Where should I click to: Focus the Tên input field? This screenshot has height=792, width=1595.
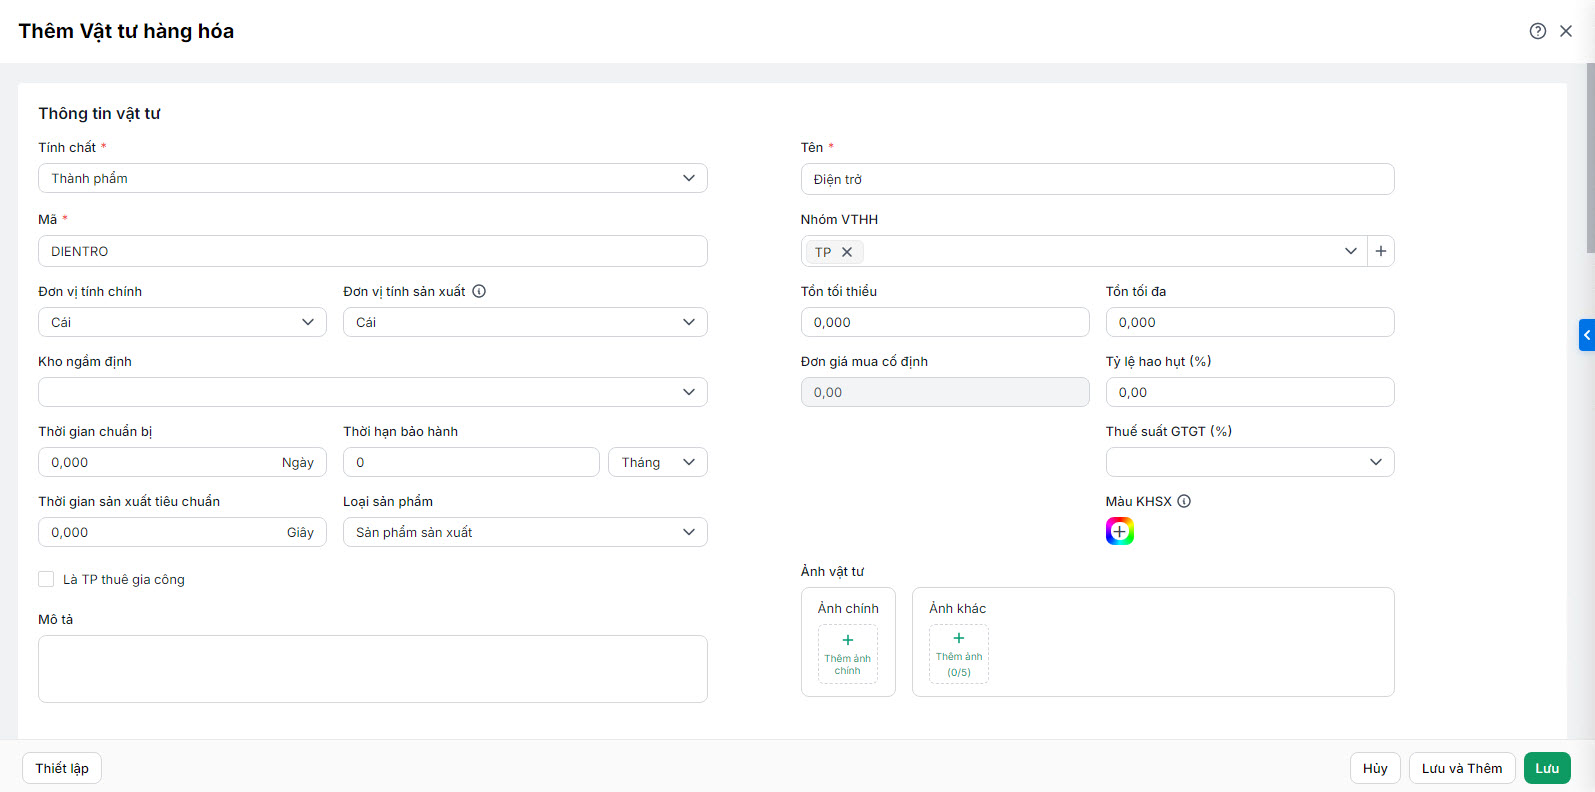[1097, 179]
